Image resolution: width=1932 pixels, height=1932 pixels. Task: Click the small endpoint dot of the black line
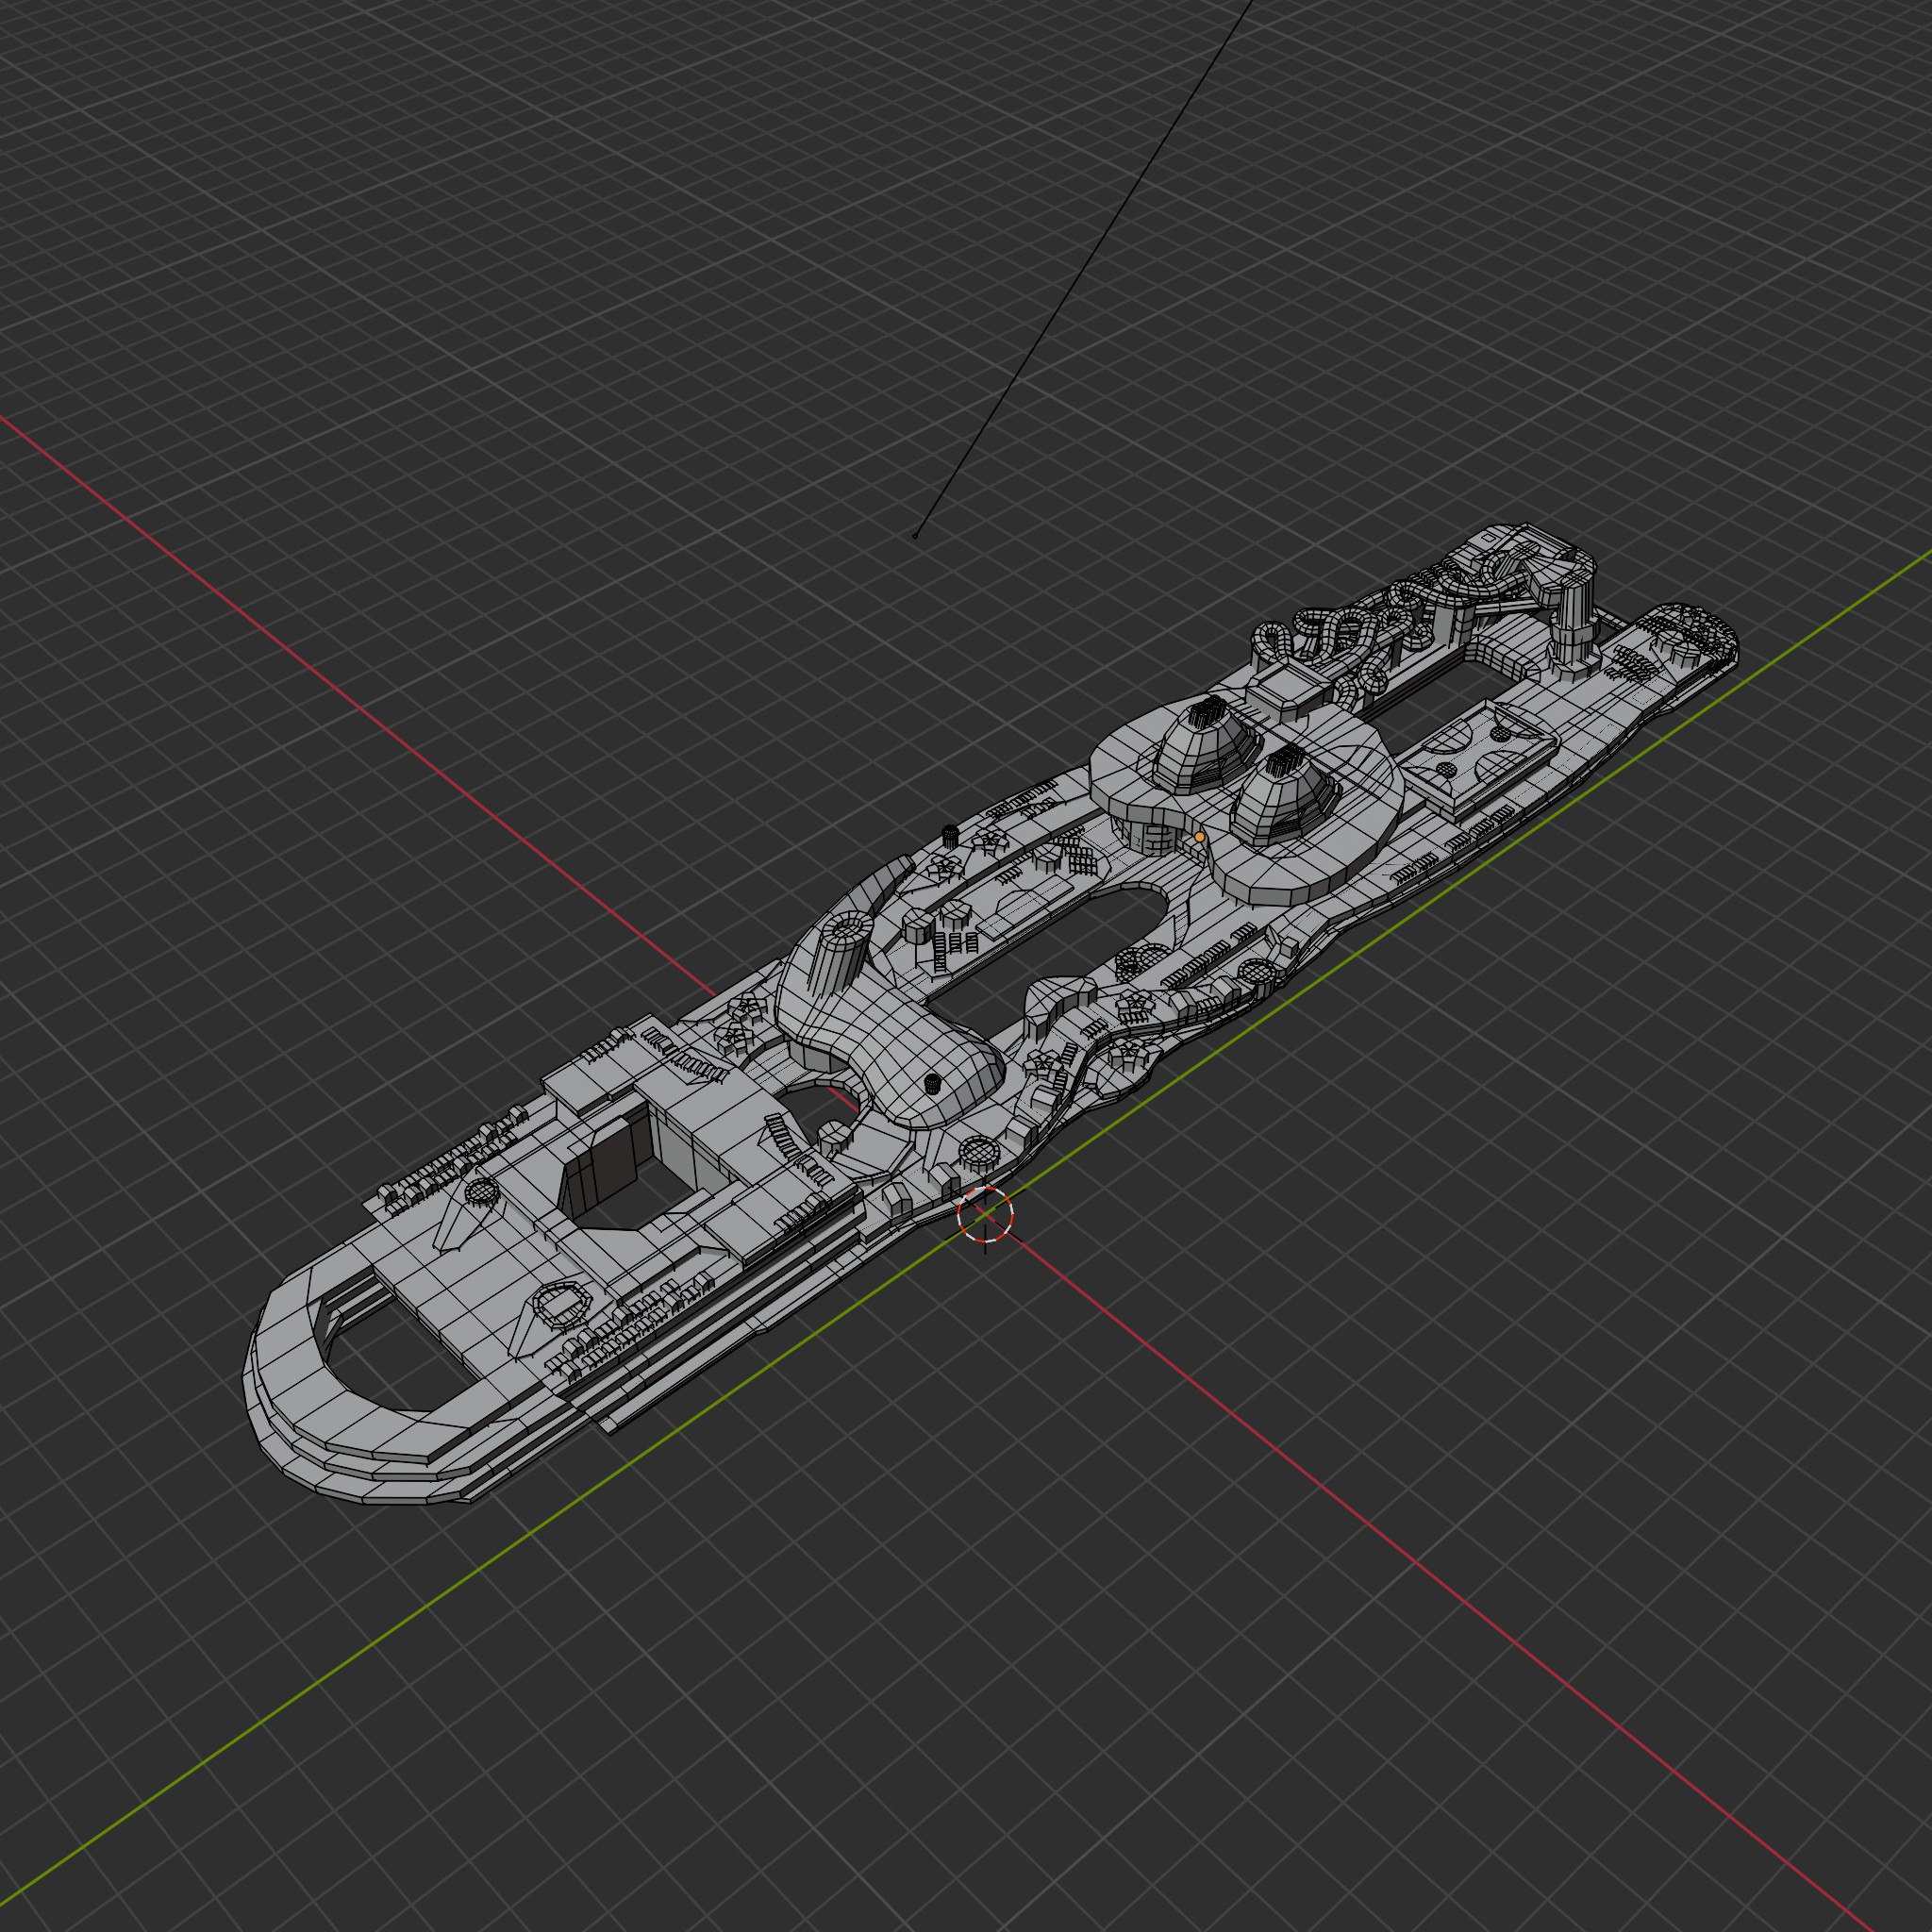(x=915, y=536)
